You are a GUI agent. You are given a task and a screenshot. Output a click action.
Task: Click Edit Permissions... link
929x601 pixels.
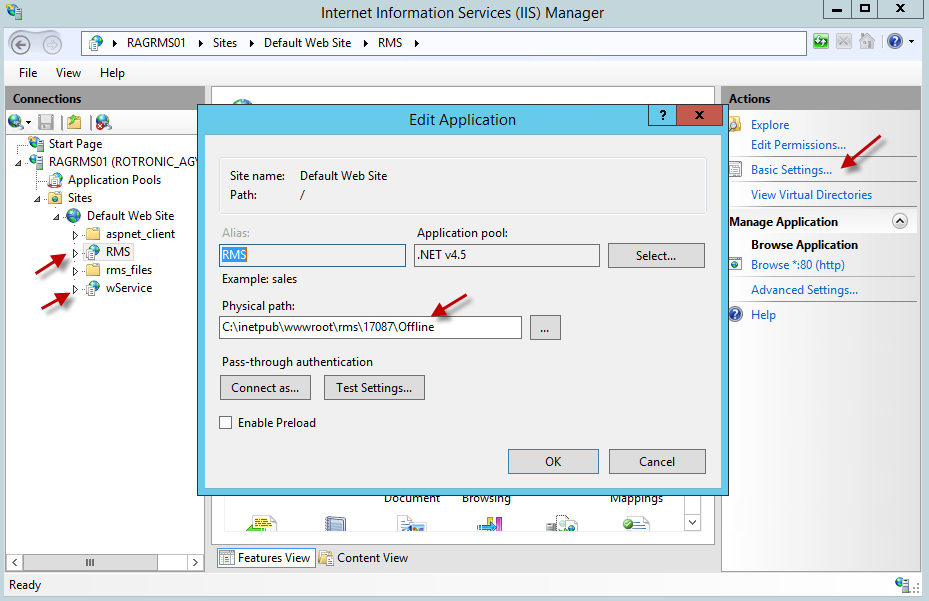pyautogui.click(x=798, y=145)
